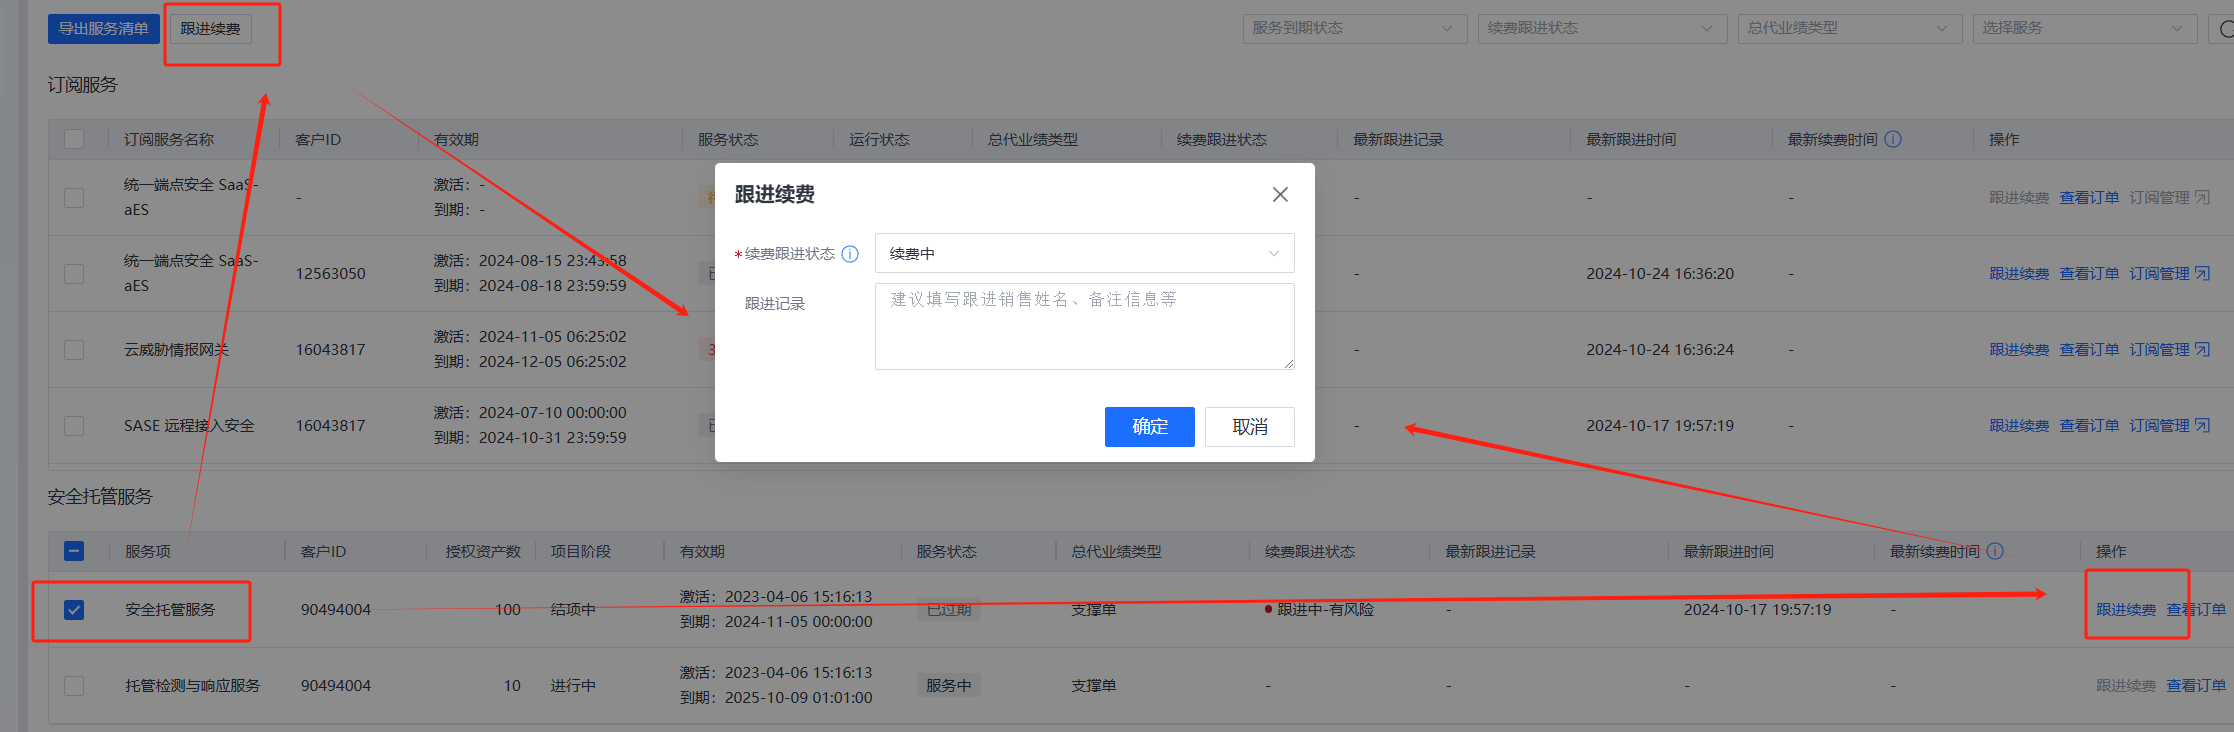Click info icon beside managed service 最新续费时间 header
Image resolution: width=2234 pixels, height=732 pixels.
click(1995, 552)
